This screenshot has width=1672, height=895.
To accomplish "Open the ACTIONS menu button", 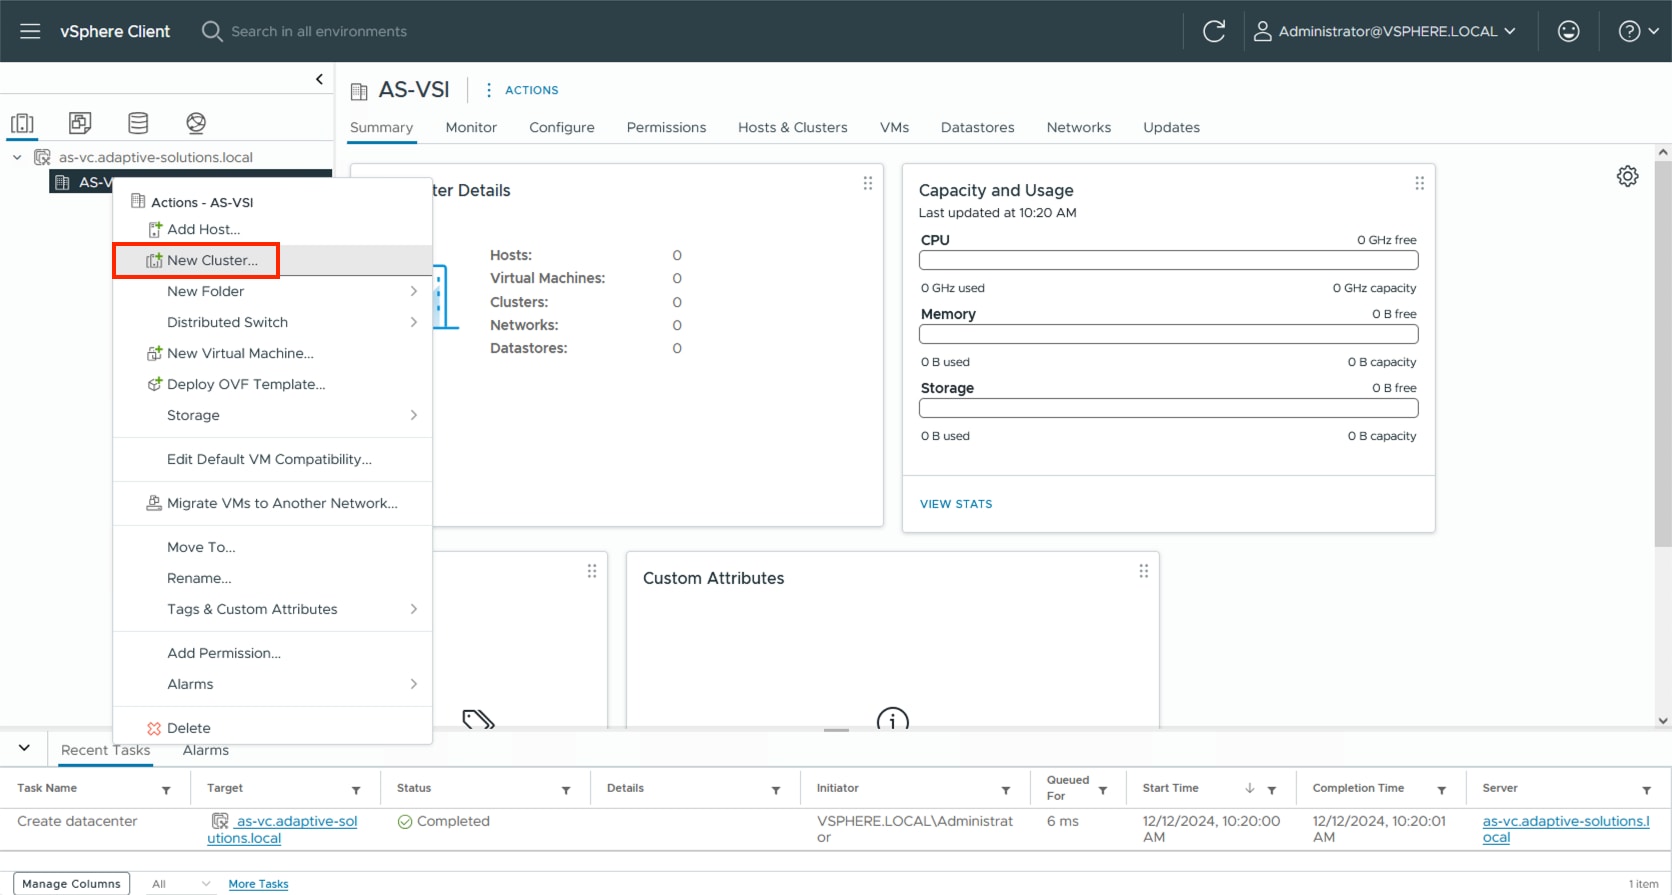I will coord(522,90).
